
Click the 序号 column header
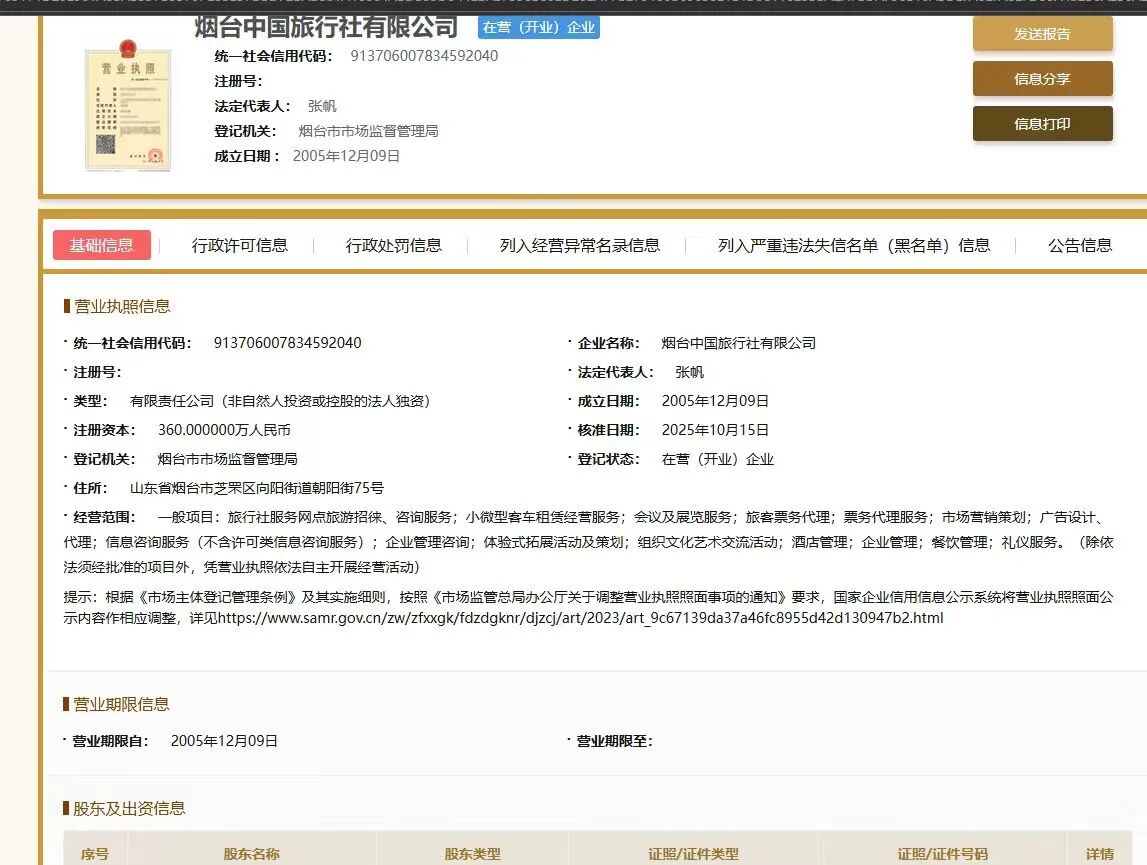coord(95,854)
